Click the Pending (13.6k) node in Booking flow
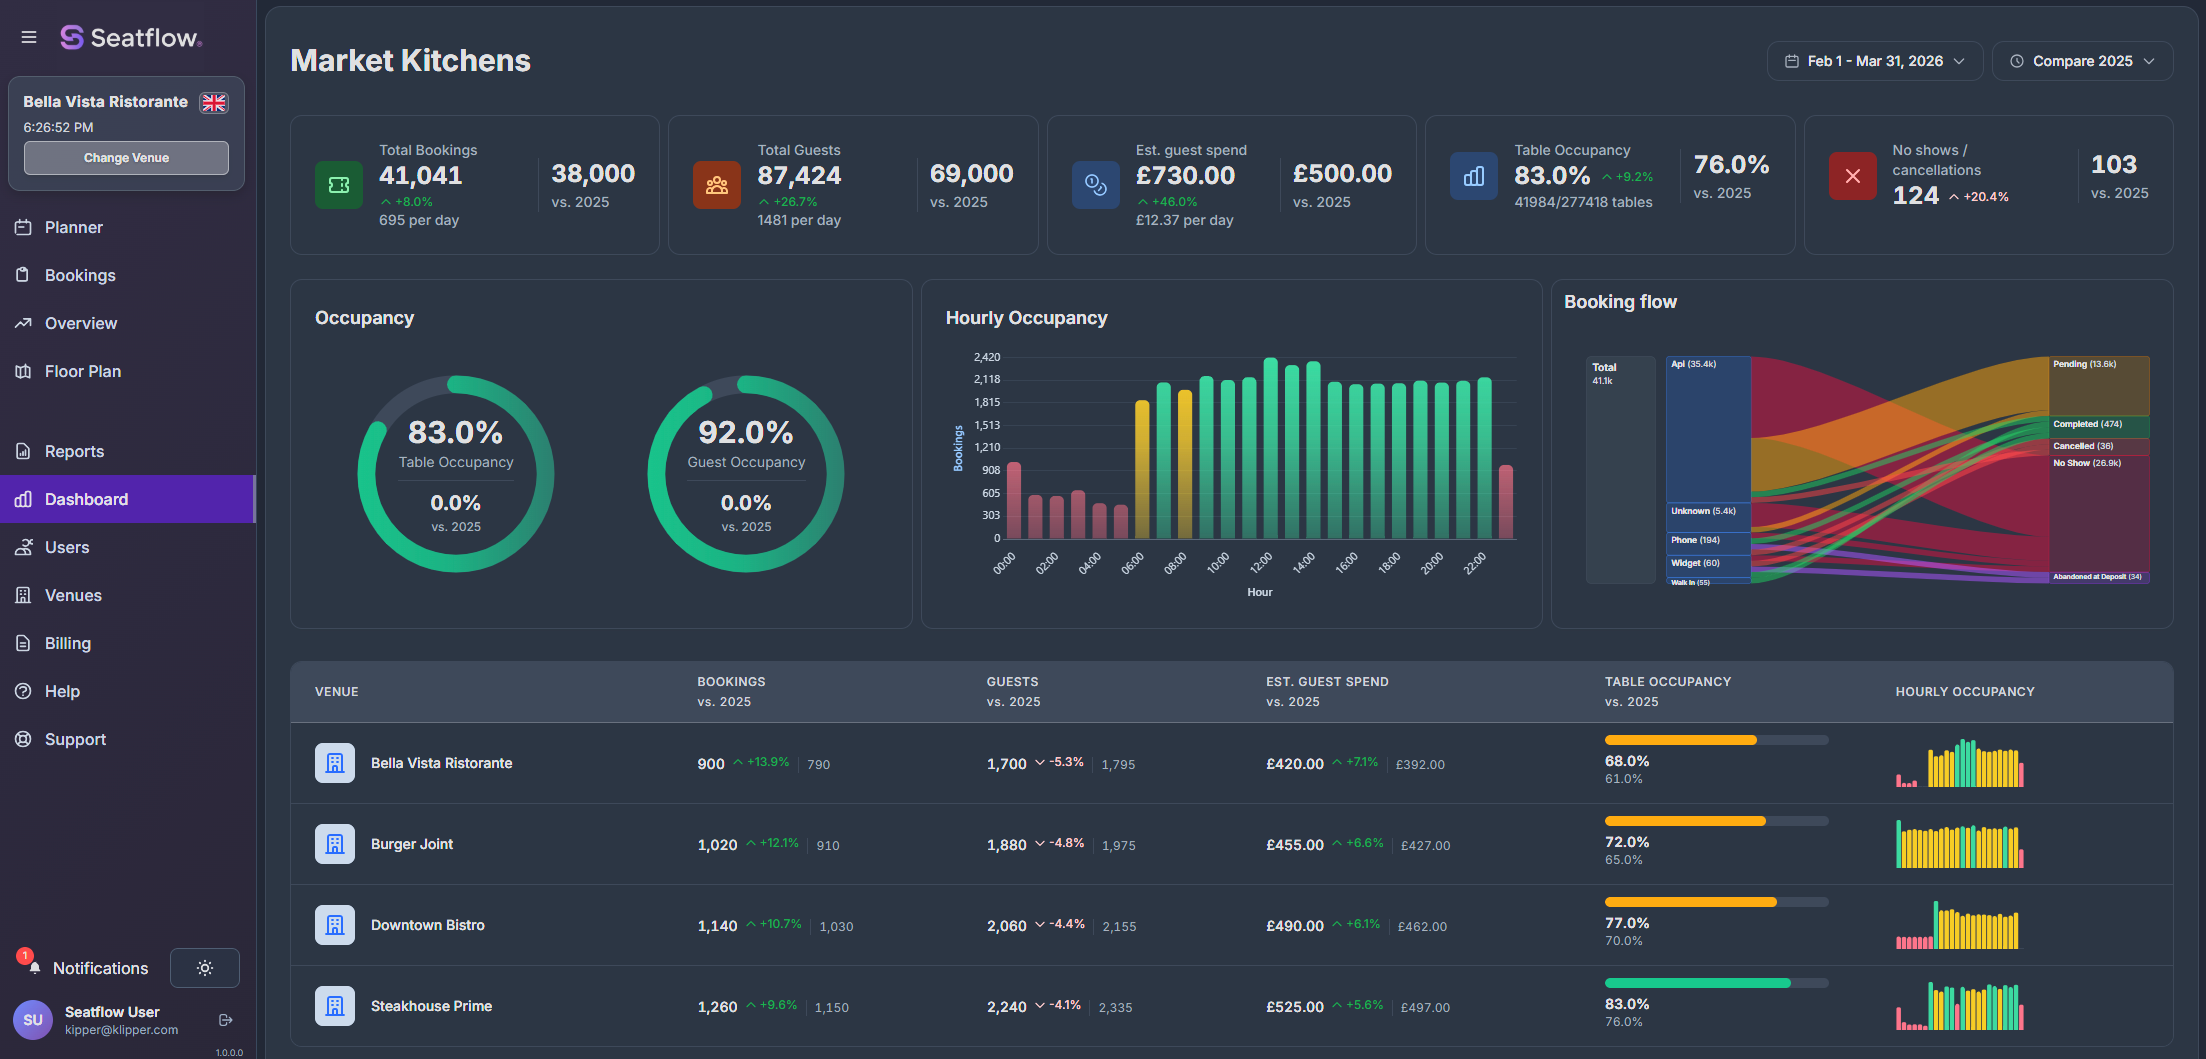This screenshot has height=1059, width=2206. [x=2099, y=385]
